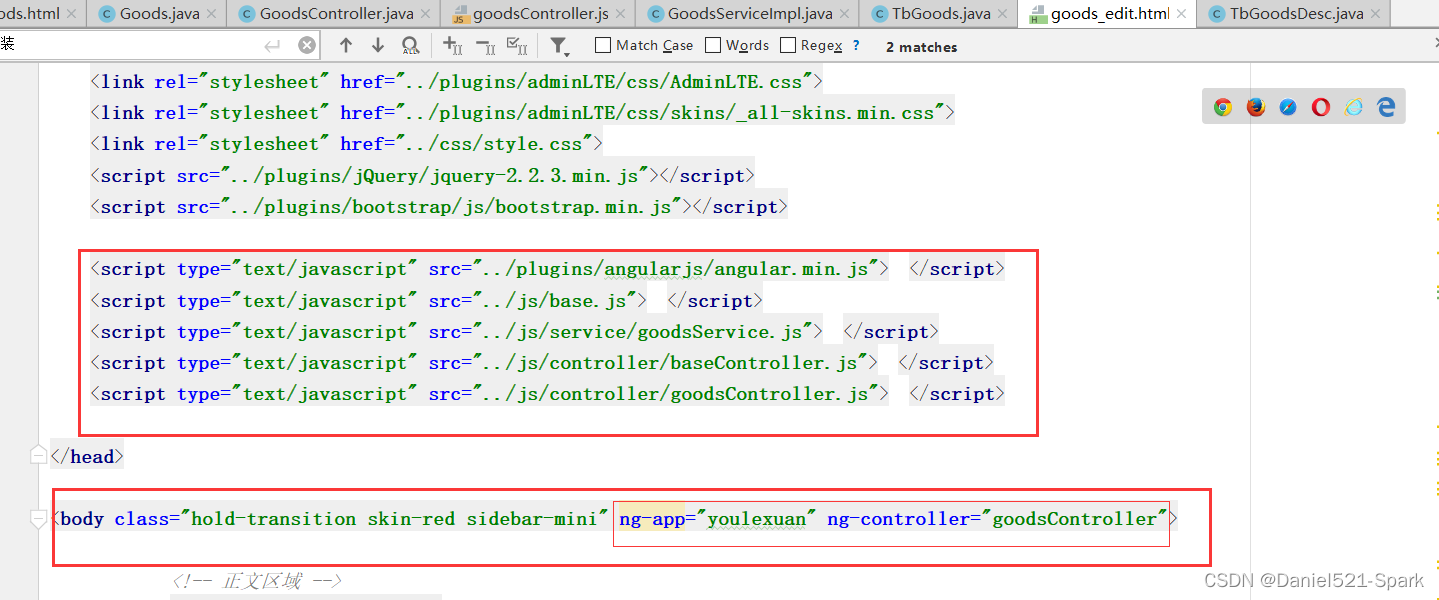Close the TbGoodsDesc.java tab
Image resolution: width=1439 pixels, height=600 pixels.
[x=1377, y=14]
